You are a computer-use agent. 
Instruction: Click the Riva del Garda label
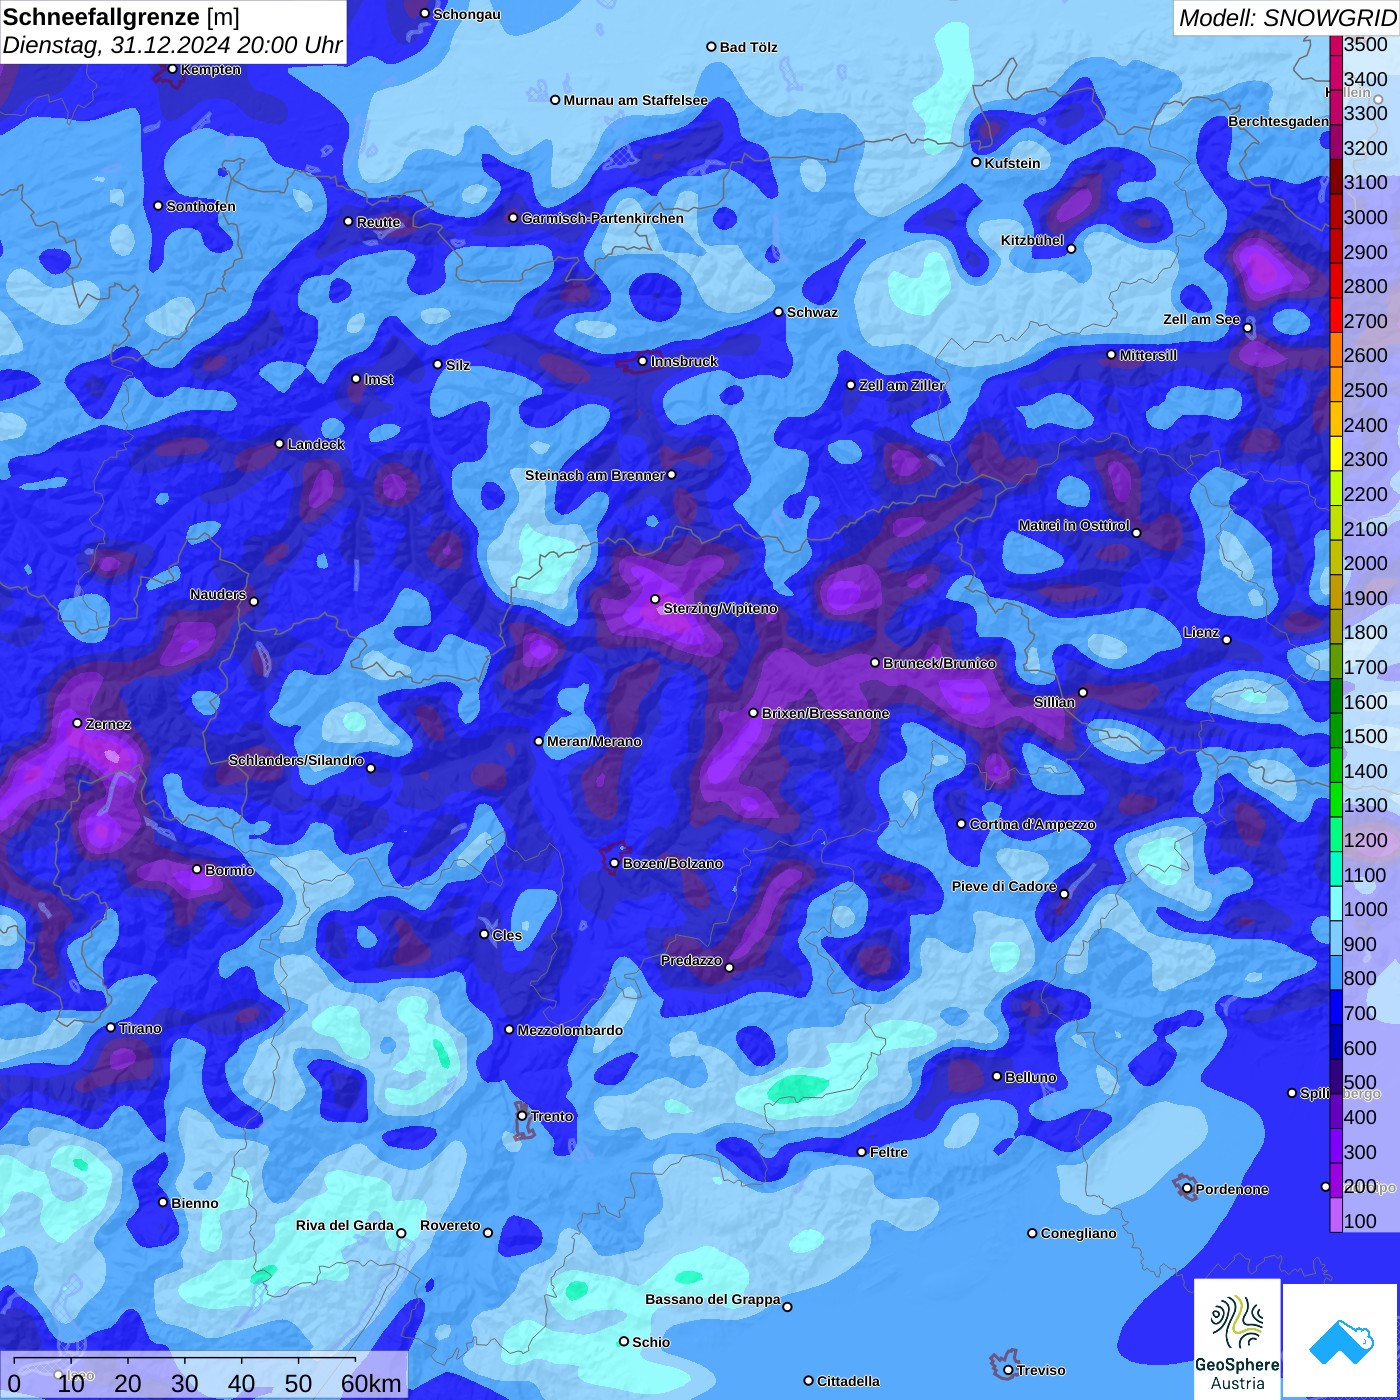click(344, 1225)
